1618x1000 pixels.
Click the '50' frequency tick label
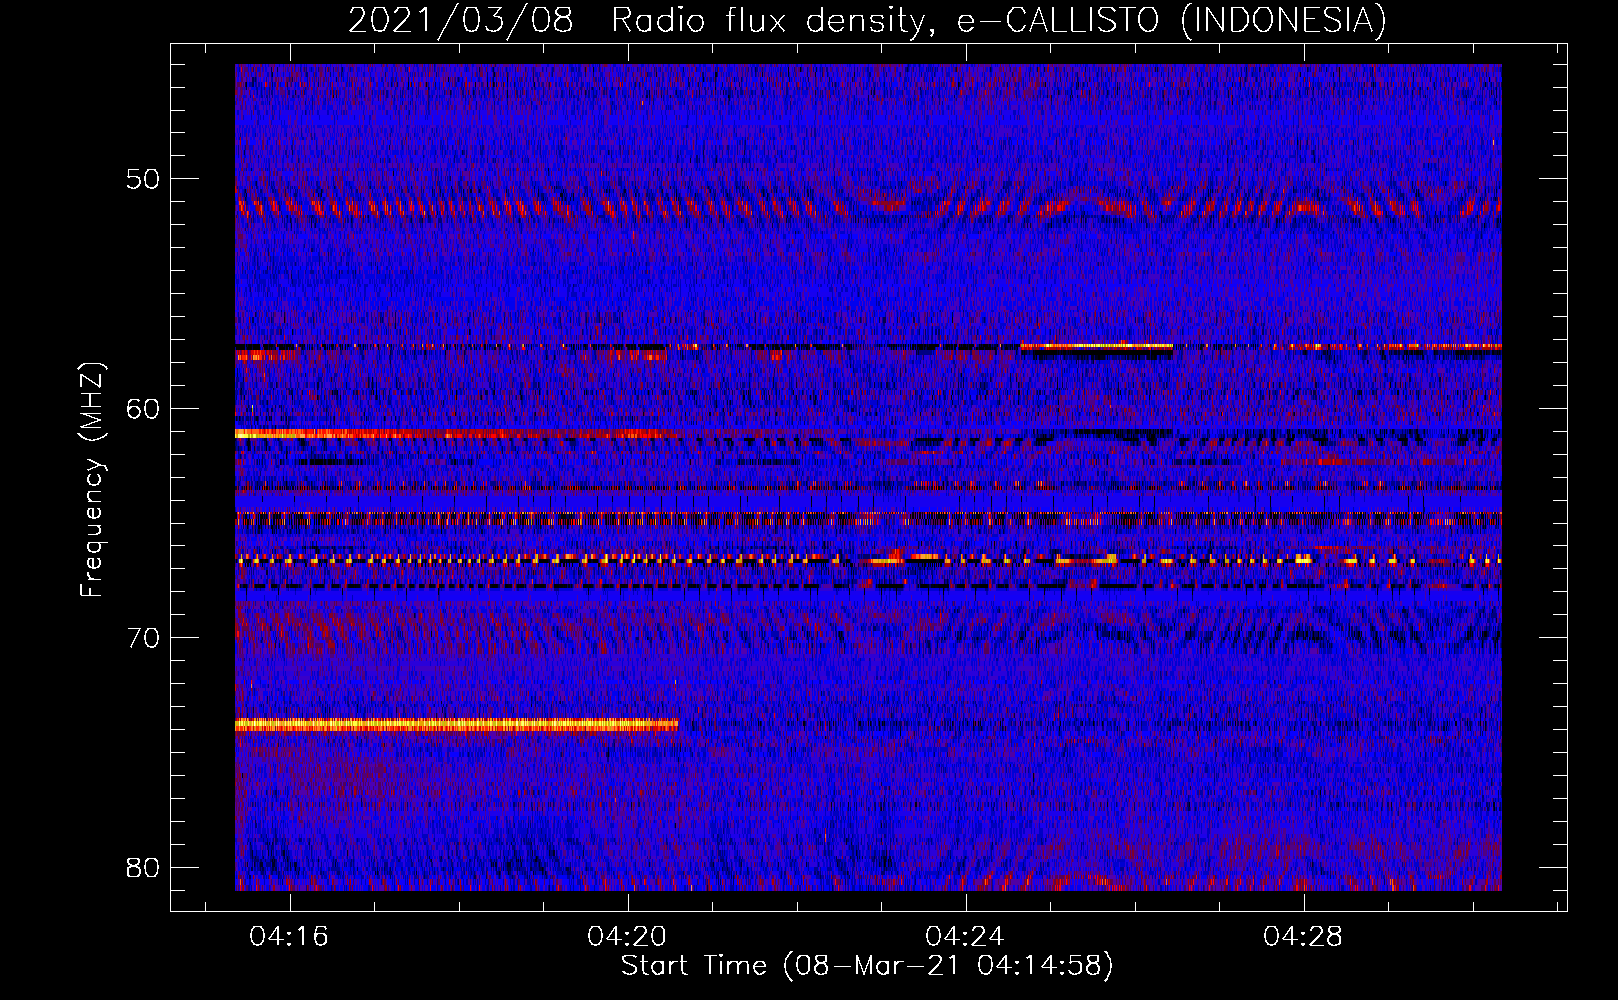click(143, 179)
